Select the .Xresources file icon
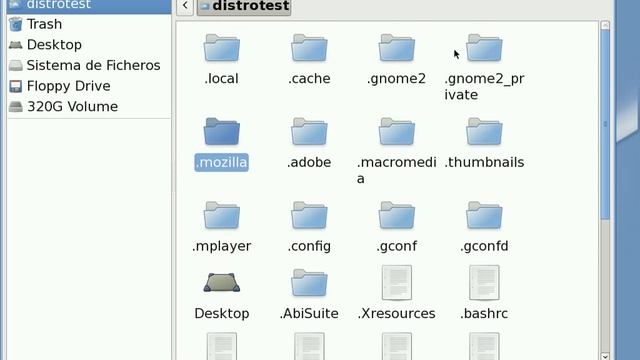 [x=397, y=282]
